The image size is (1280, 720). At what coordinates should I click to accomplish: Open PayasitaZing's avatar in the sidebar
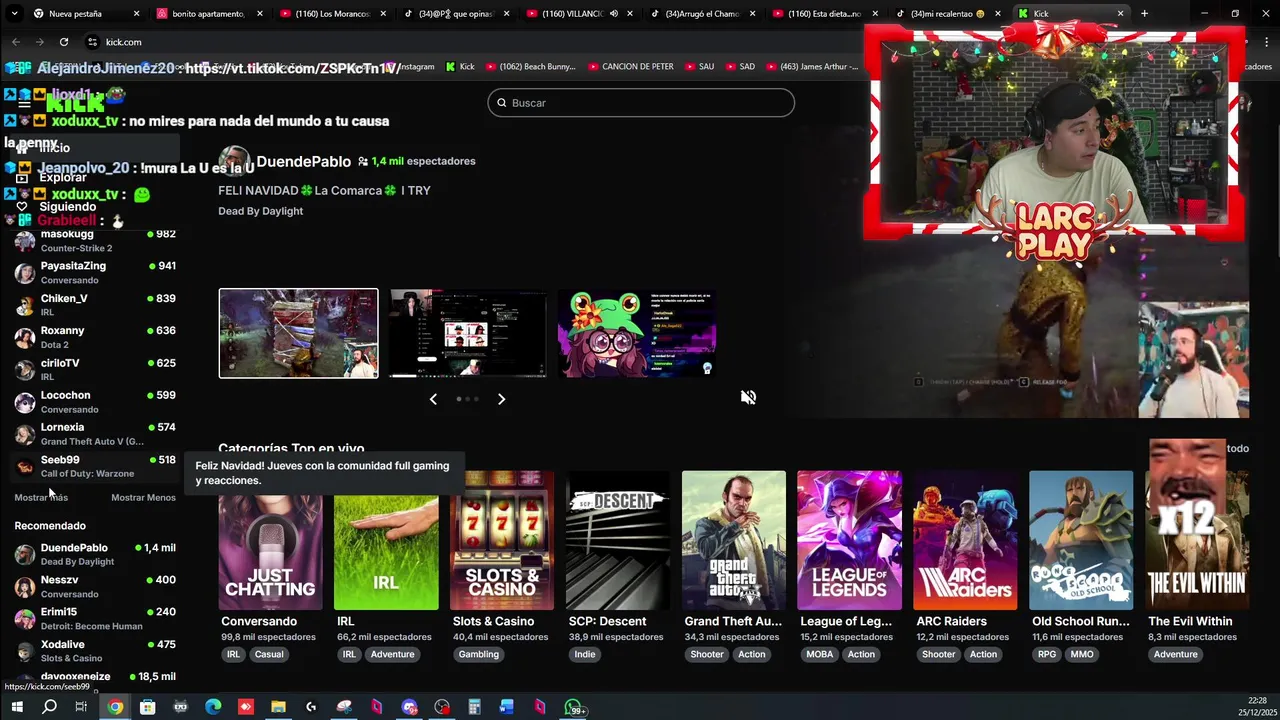click(25, 273)
